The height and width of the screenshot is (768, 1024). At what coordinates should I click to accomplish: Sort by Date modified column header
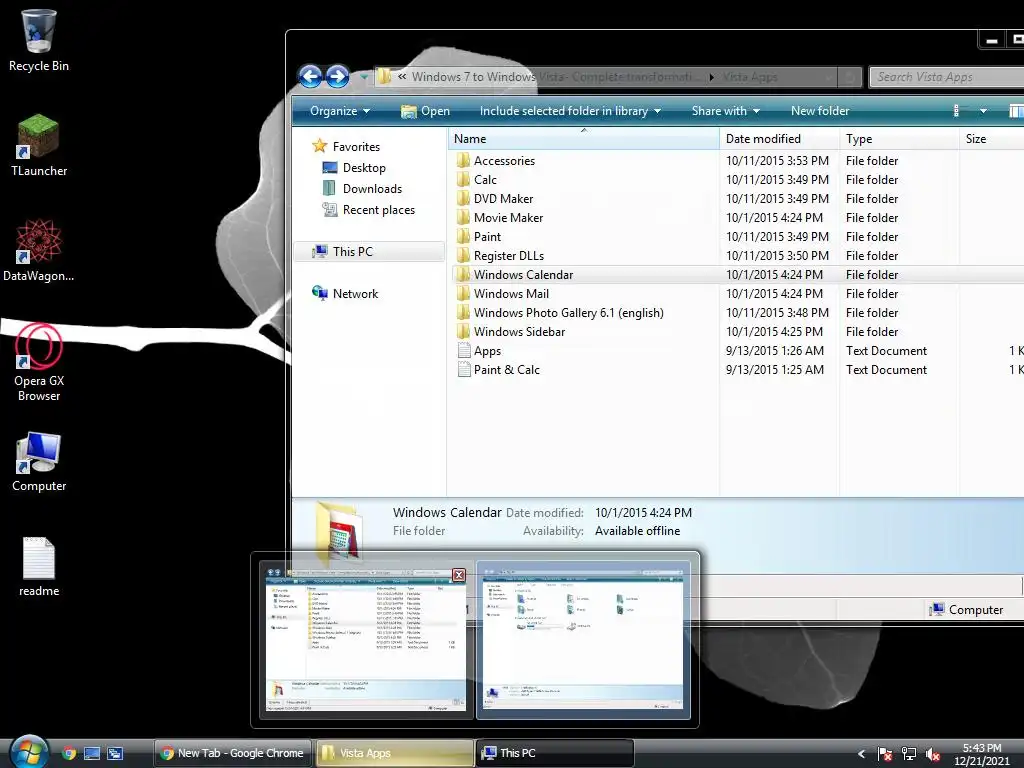(x=780, y=138)
